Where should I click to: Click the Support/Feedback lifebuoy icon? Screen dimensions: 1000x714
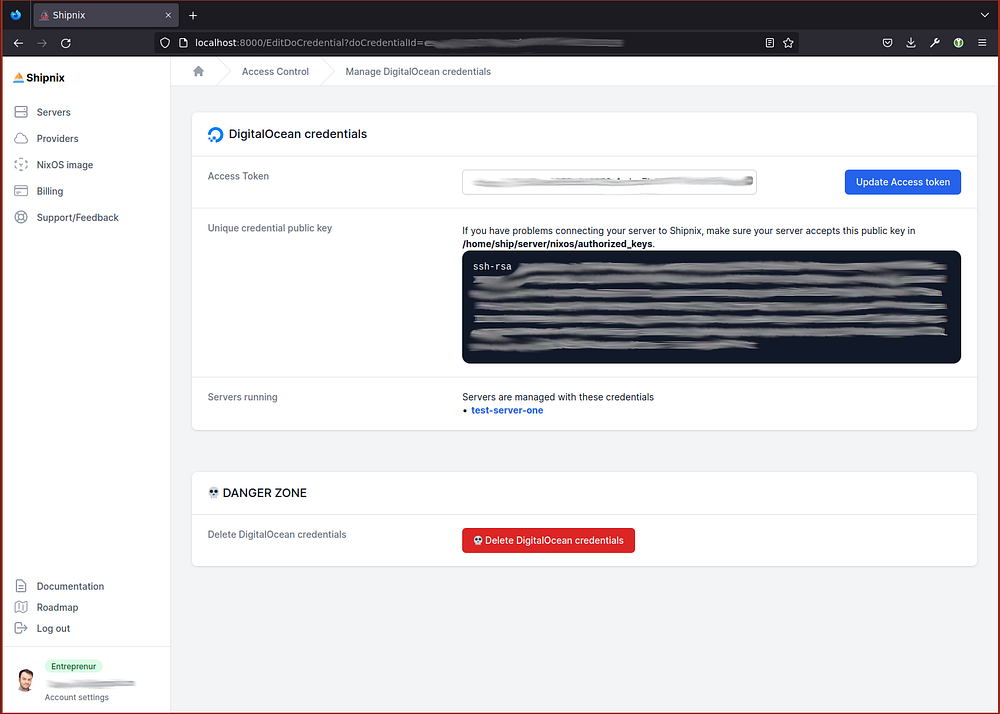pyautogui.click(x=21, y=217)
